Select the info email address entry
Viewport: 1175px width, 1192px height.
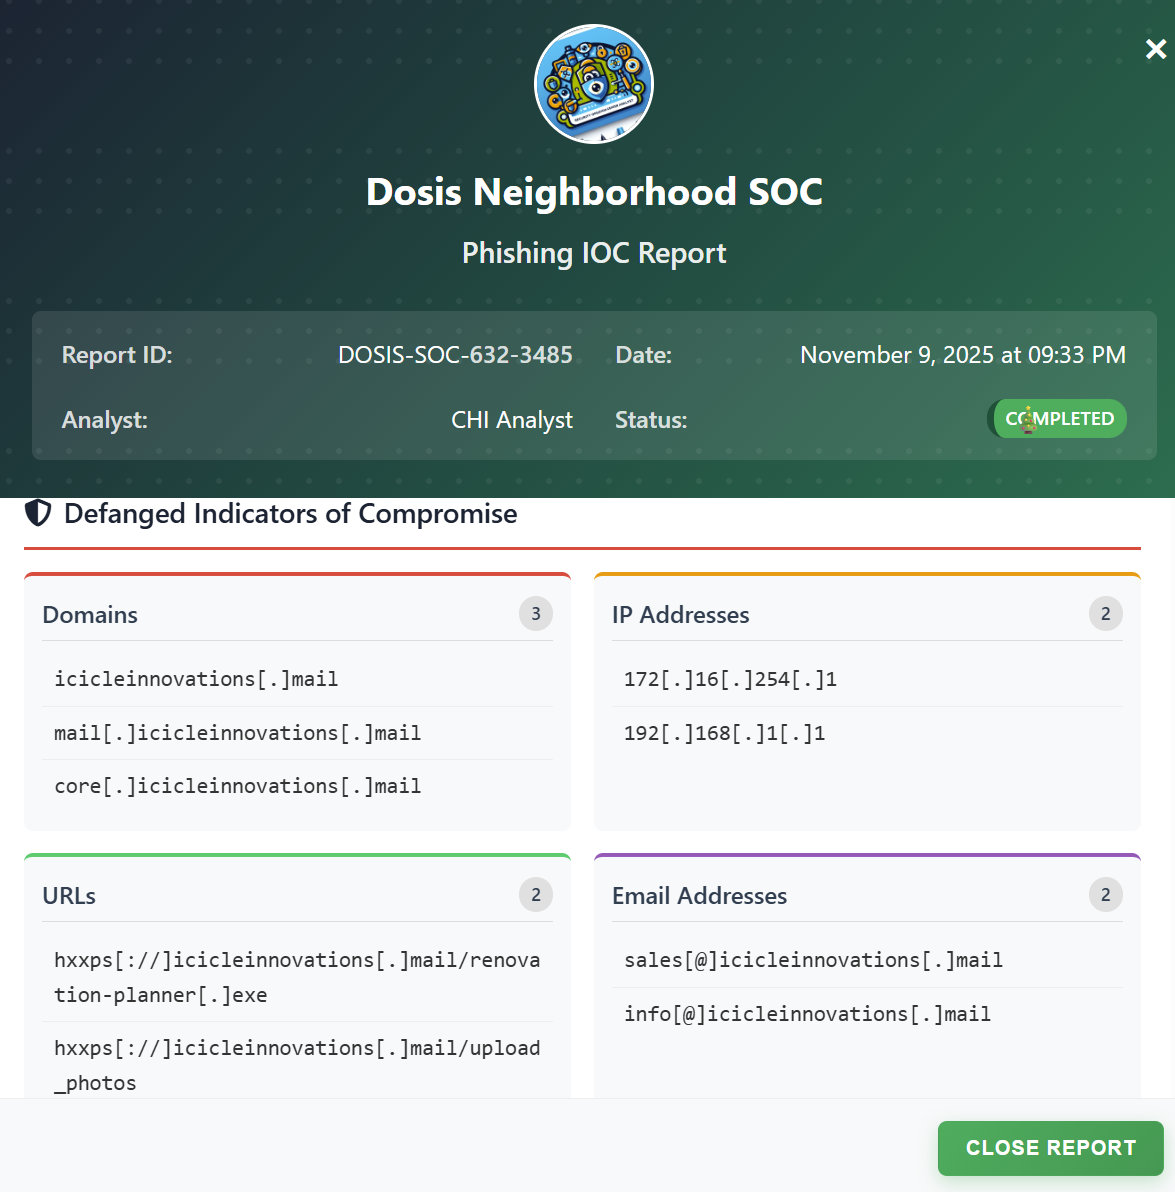point(807,1014)
